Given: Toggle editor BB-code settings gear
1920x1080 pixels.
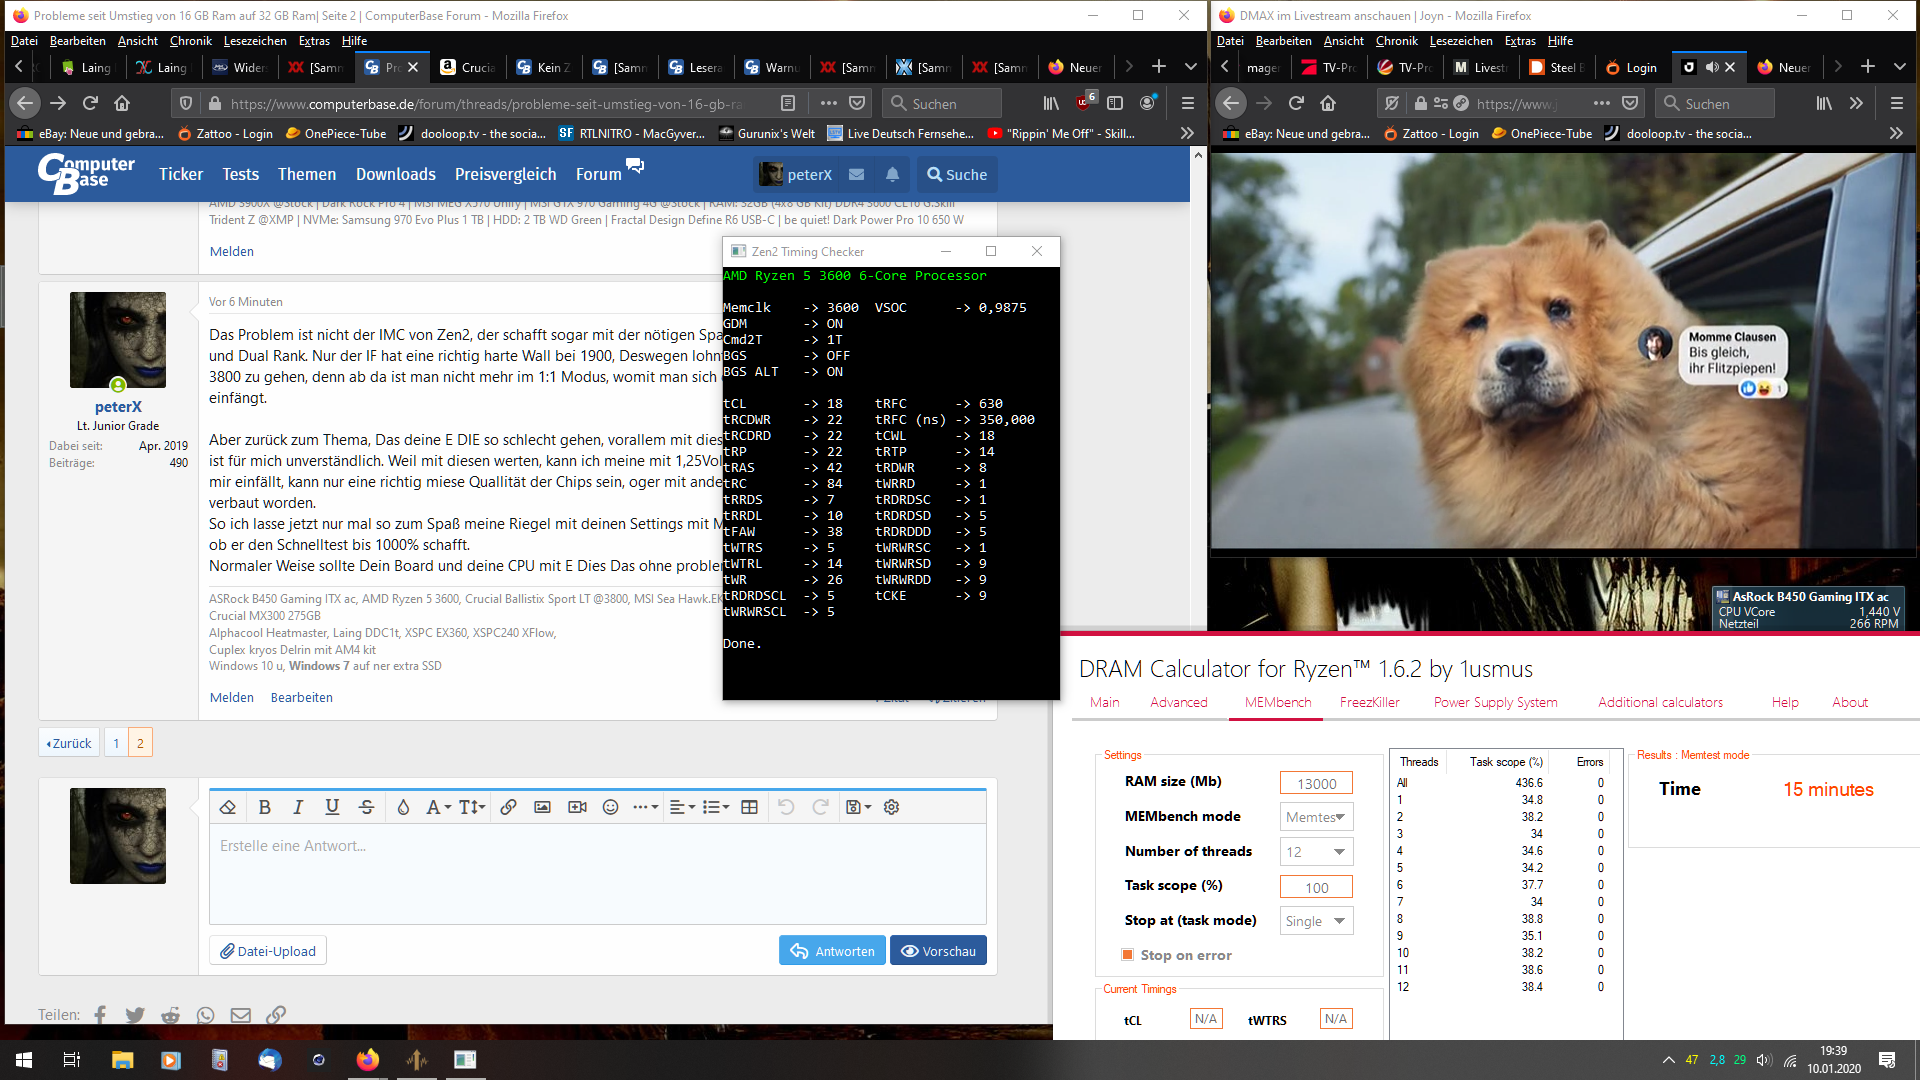Looking at the screenshot, I should point(892,807).
